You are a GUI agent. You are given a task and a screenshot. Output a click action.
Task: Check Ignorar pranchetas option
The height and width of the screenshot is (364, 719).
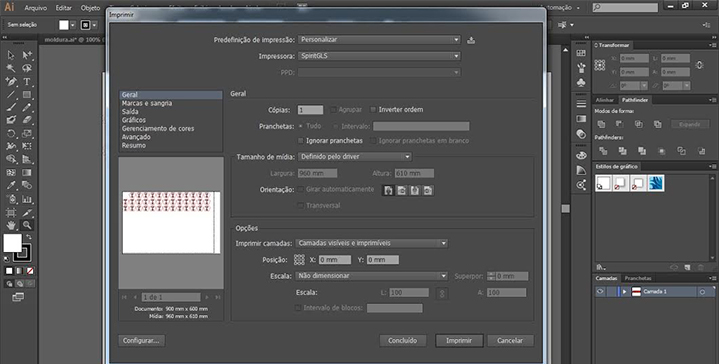point(301,141)
